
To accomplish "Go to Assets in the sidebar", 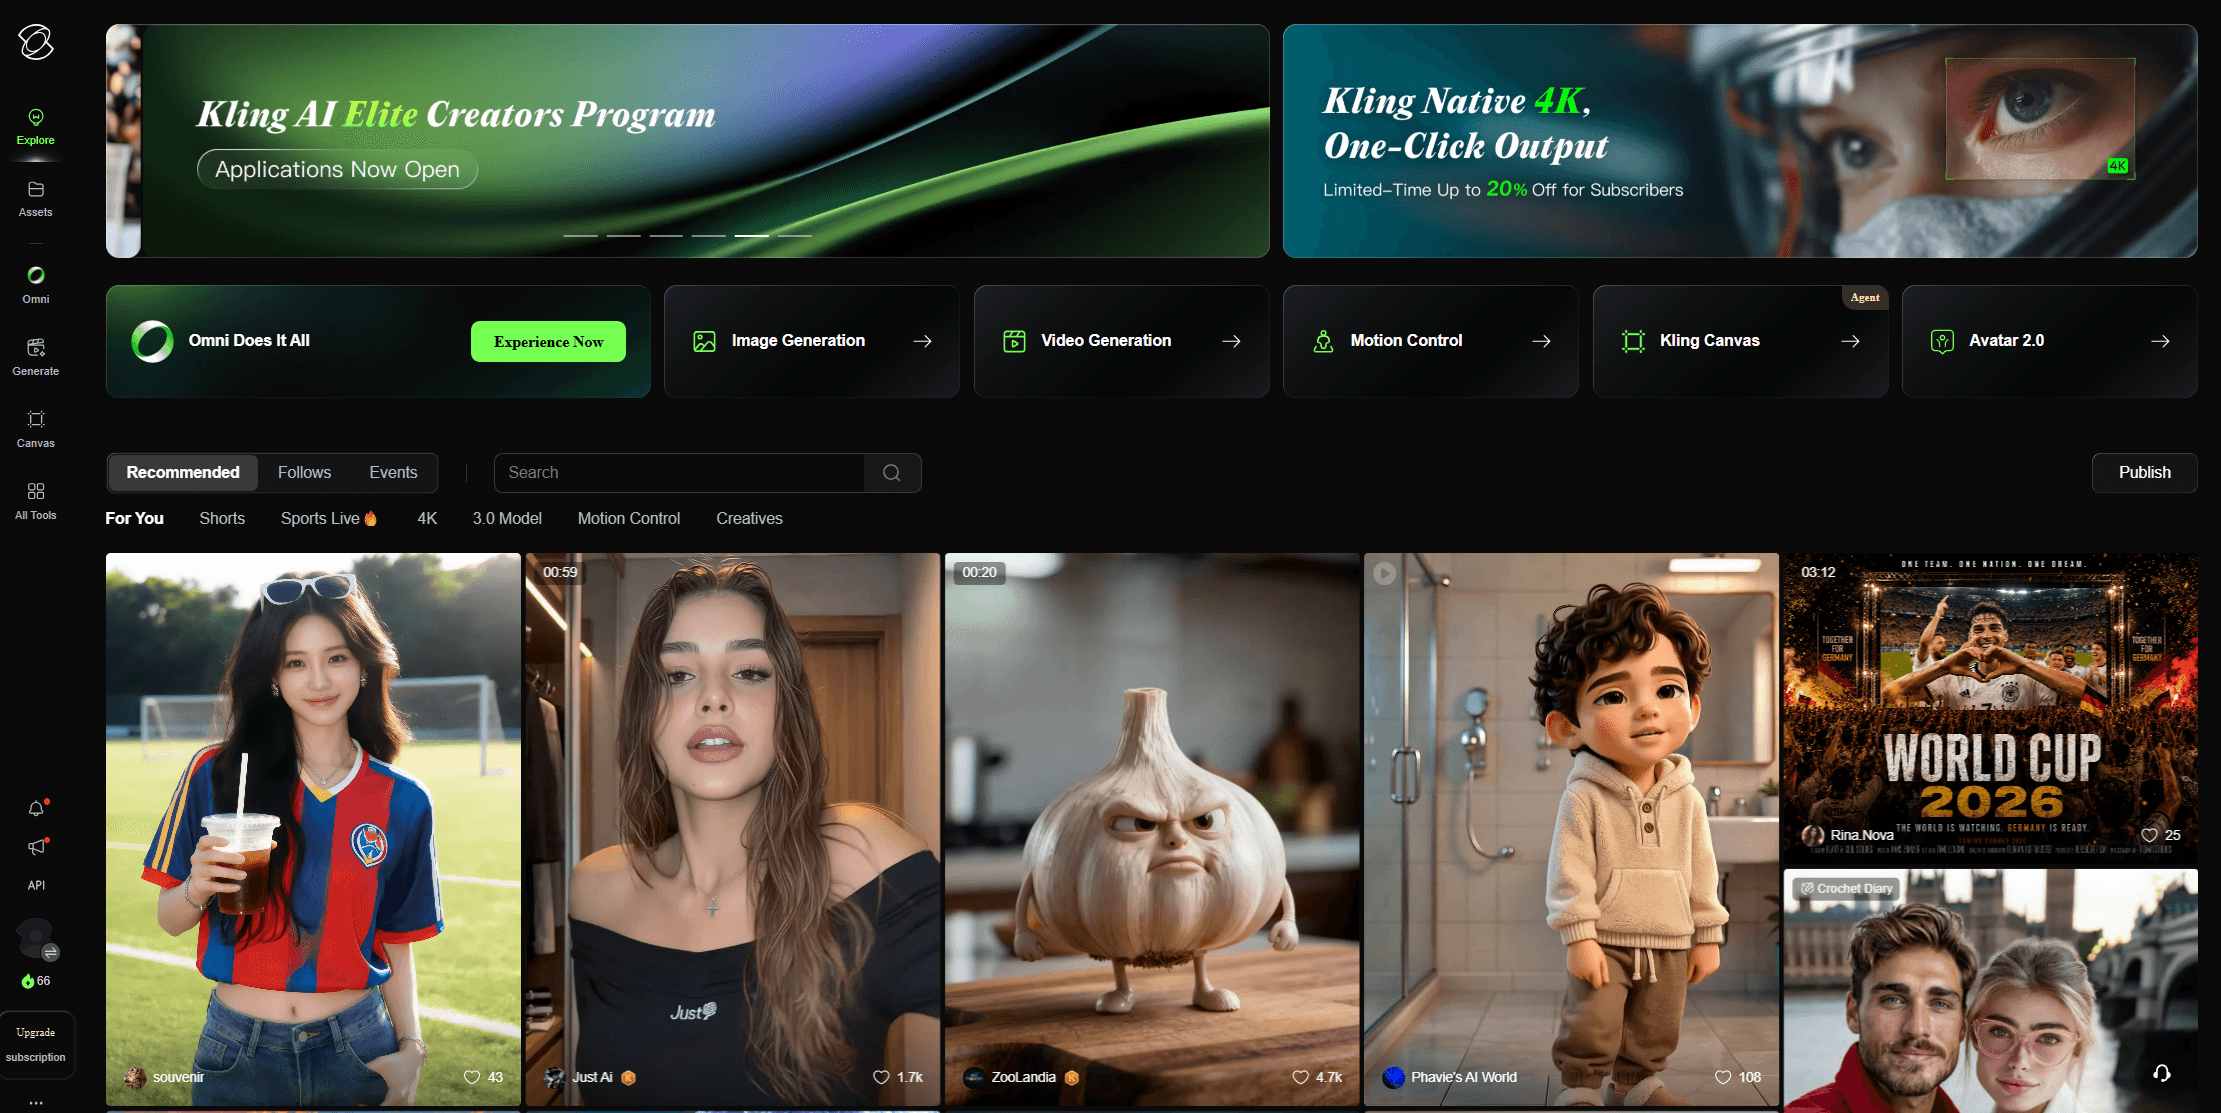I will (x=36, y=199).
